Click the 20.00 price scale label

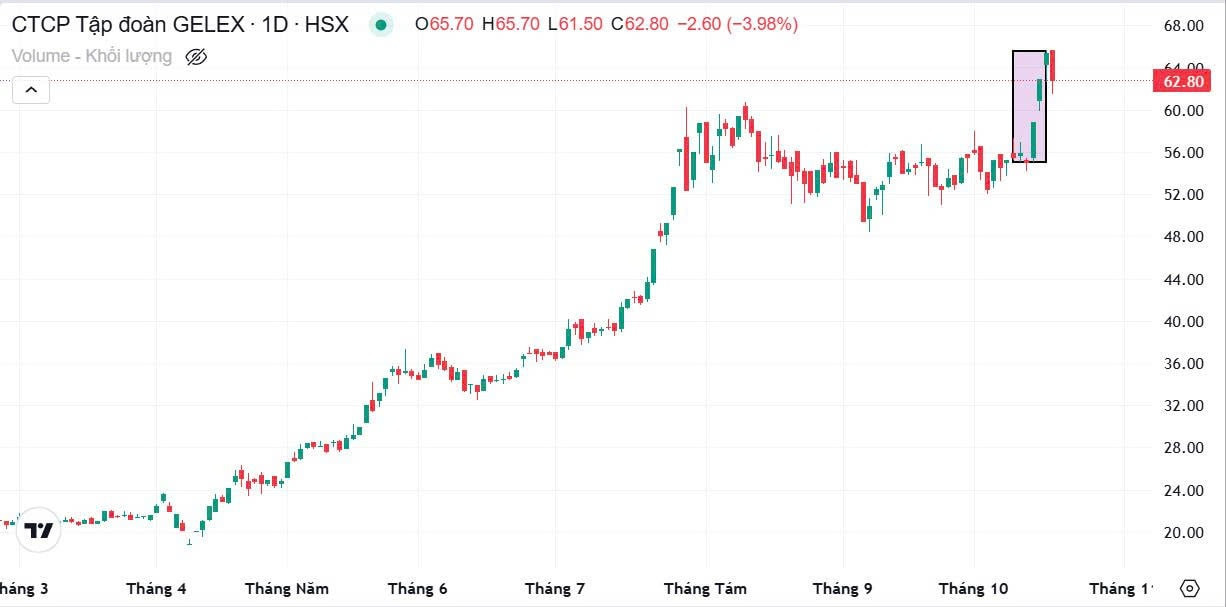pyautogui.click(x=1181, y=533)
